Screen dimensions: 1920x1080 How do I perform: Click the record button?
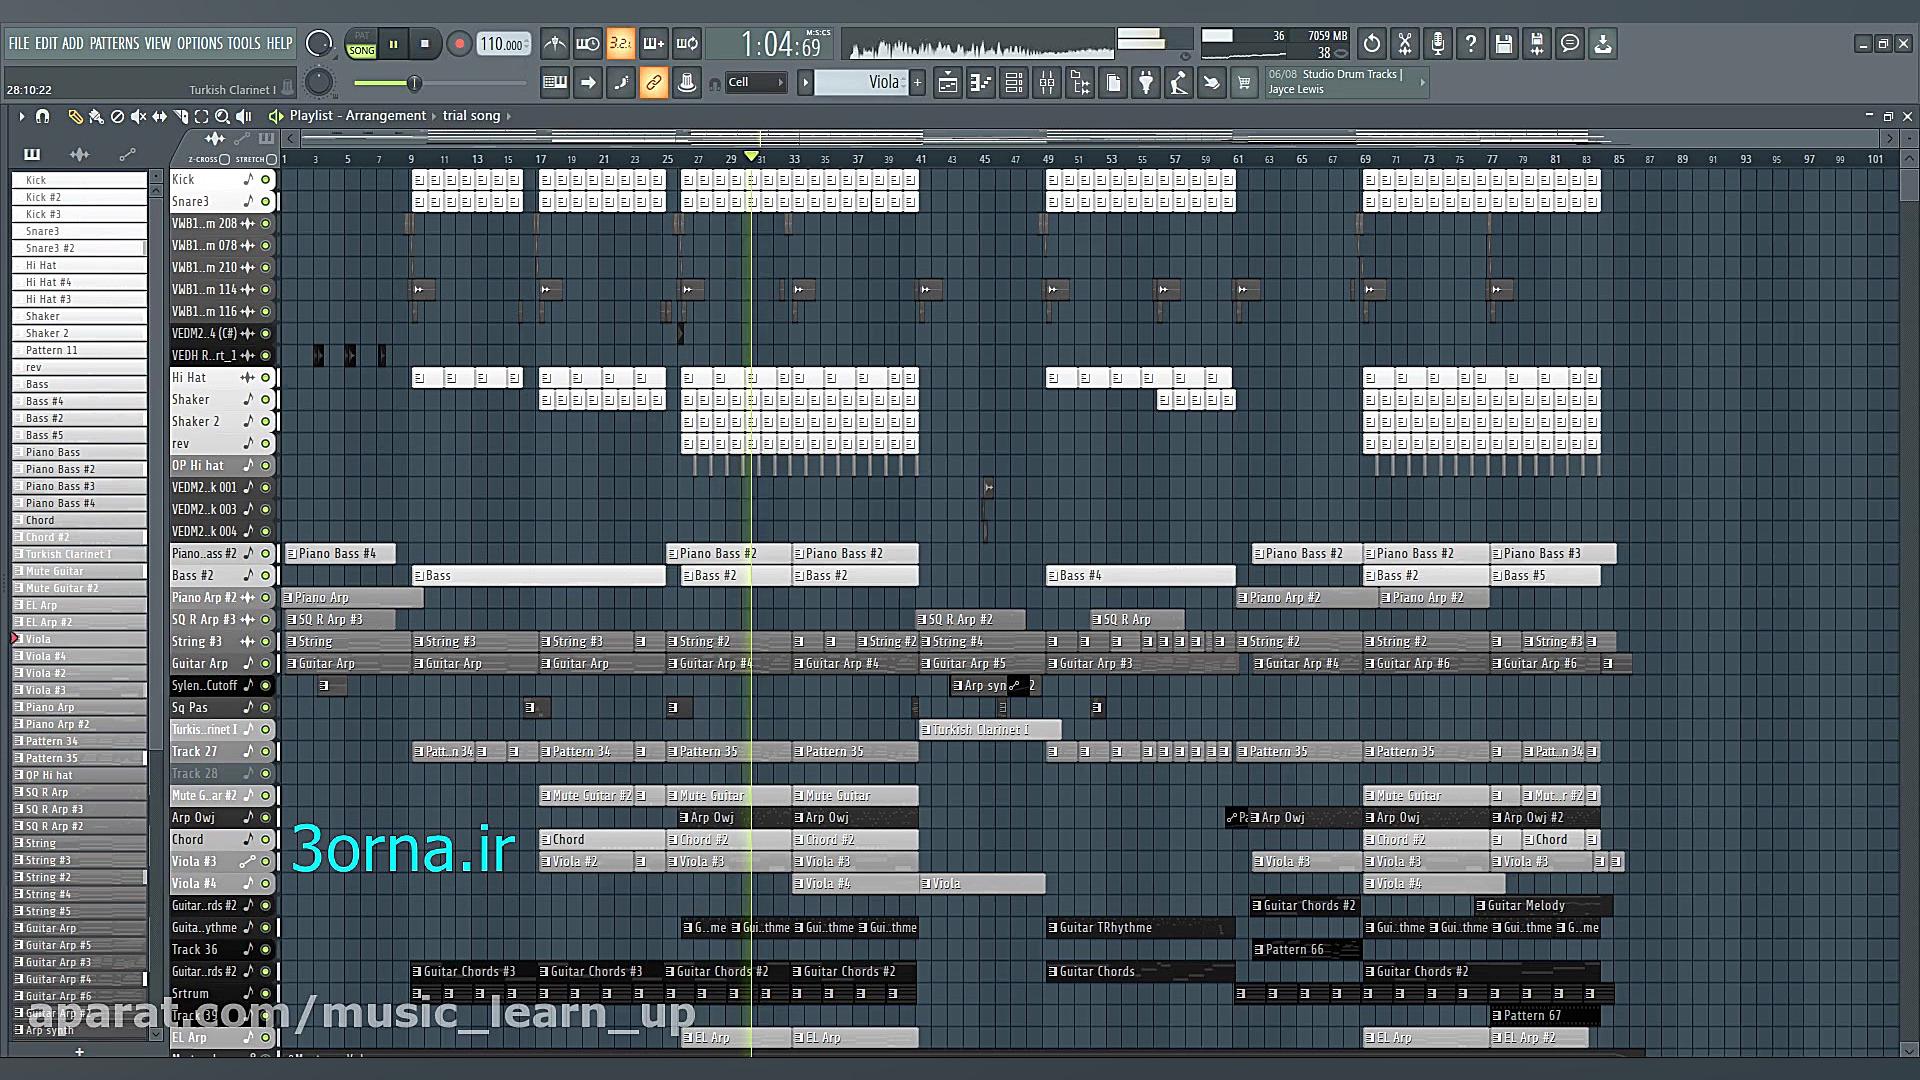[459, 44]
